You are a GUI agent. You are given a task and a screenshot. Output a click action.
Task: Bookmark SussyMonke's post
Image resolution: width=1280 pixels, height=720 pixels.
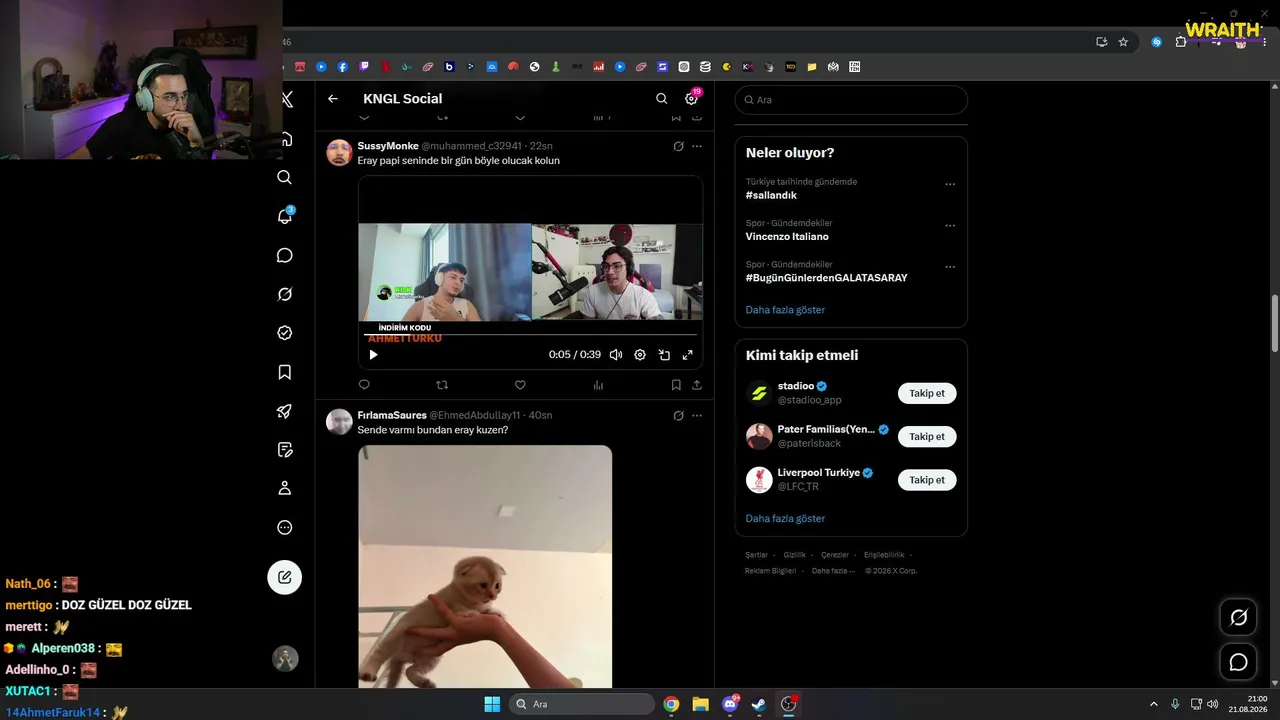click(x=676, y=385)
